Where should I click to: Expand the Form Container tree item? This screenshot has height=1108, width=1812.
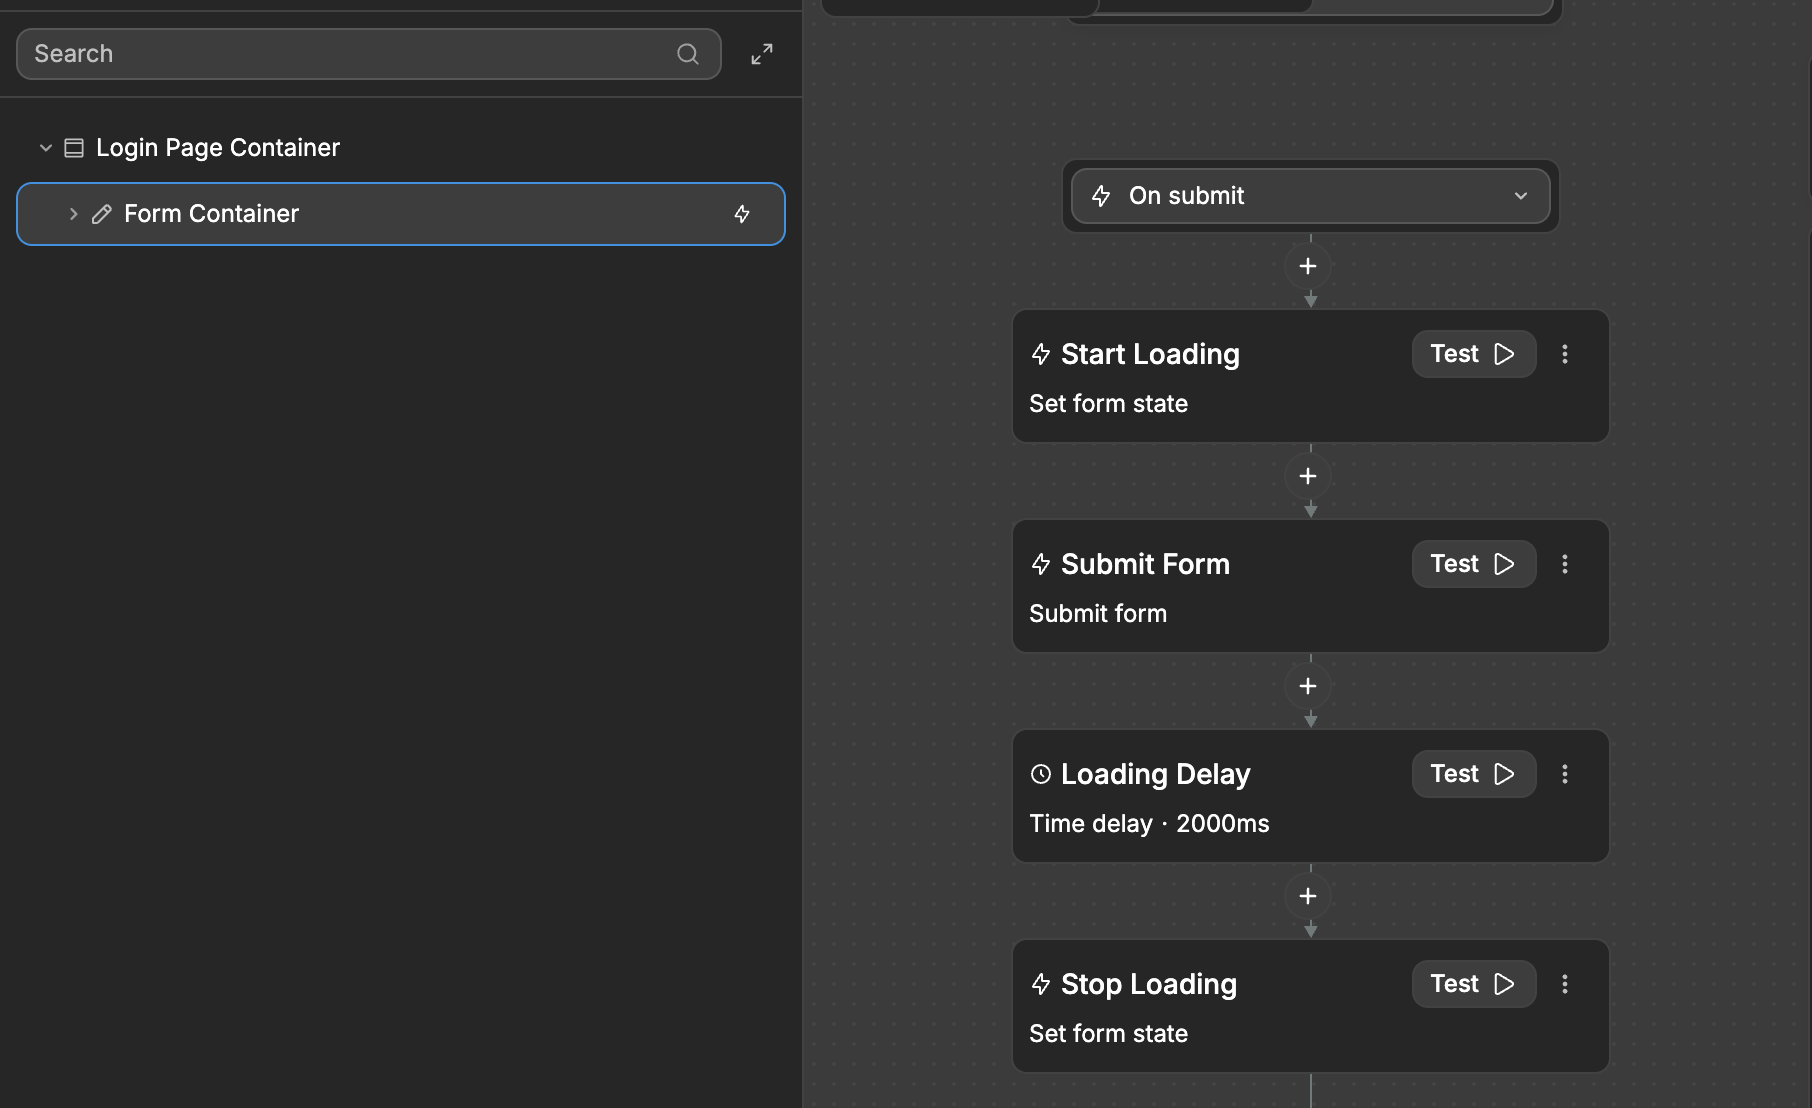(72, 214)
